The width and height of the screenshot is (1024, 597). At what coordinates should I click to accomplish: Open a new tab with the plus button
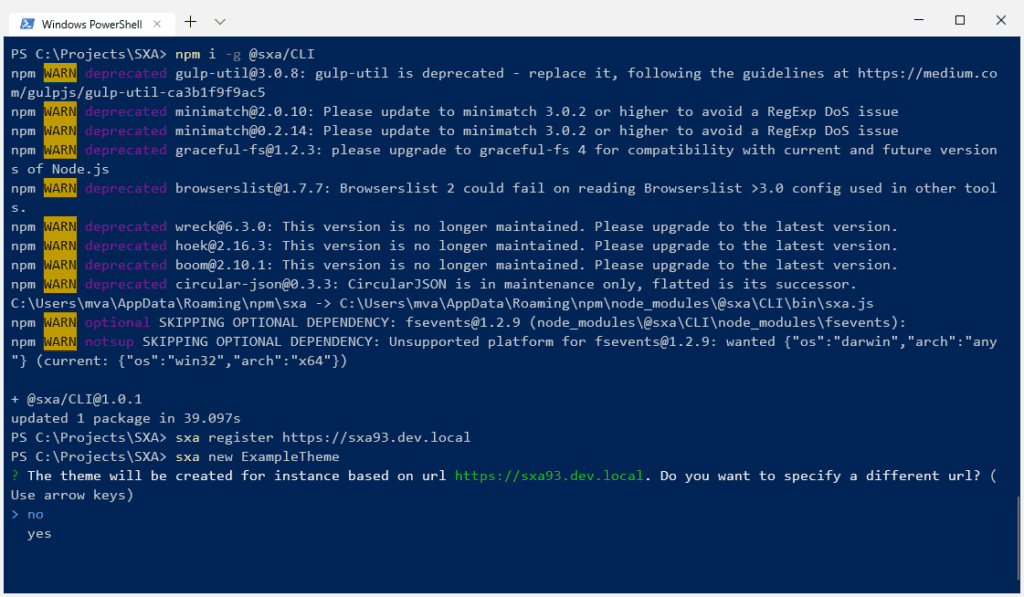pyautogui.click(x=191, y=21)
